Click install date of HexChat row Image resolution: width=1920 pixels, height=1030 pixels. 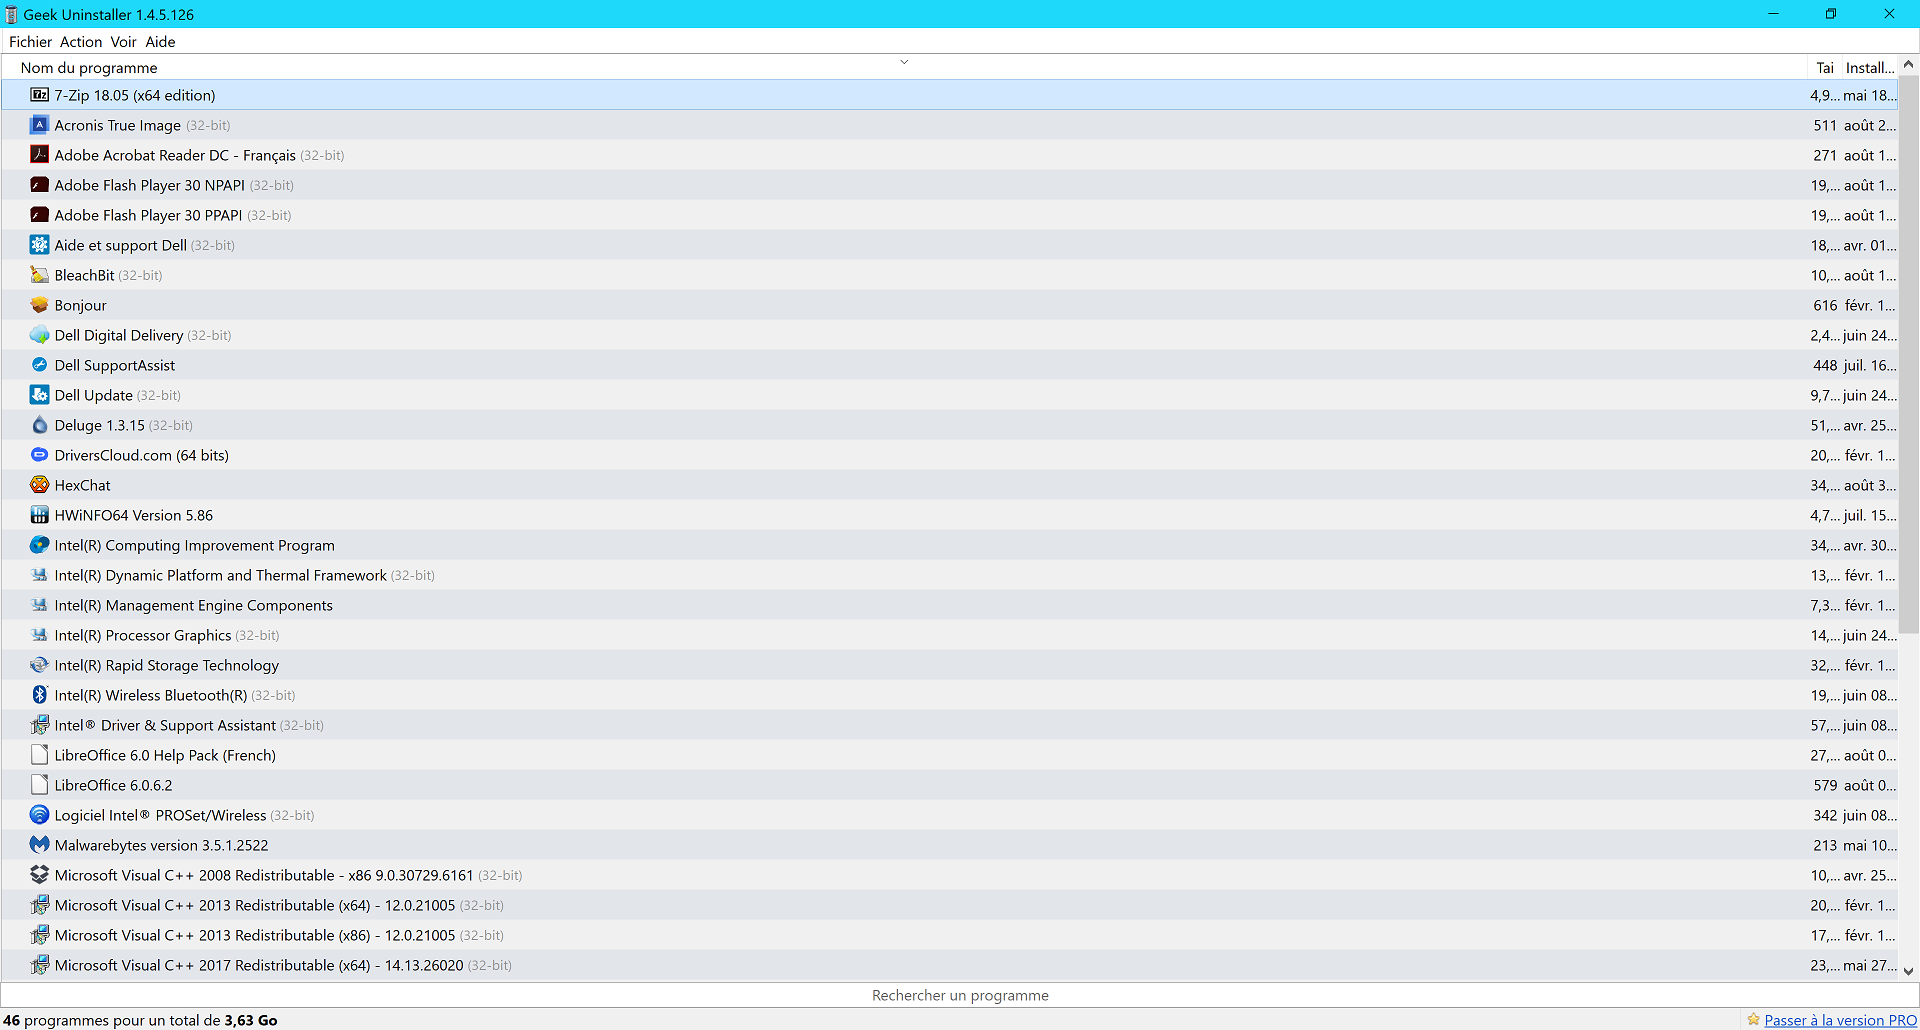point(1869,485)
